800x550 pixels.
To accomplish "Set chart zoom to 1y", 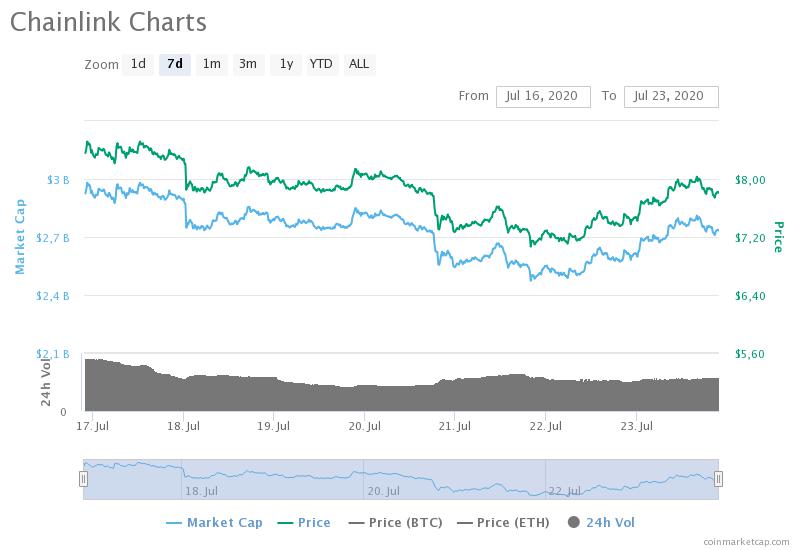I will (286, 64).
